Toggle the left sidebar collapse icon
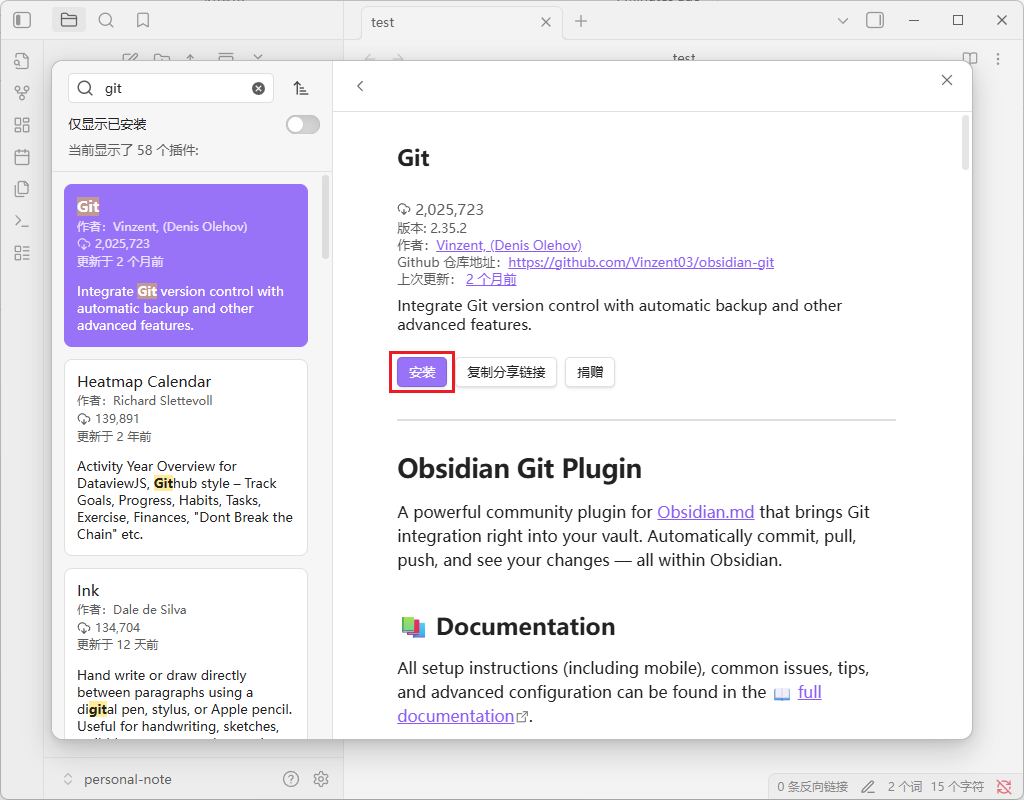 pyautogui.click(x=22, y=20)
